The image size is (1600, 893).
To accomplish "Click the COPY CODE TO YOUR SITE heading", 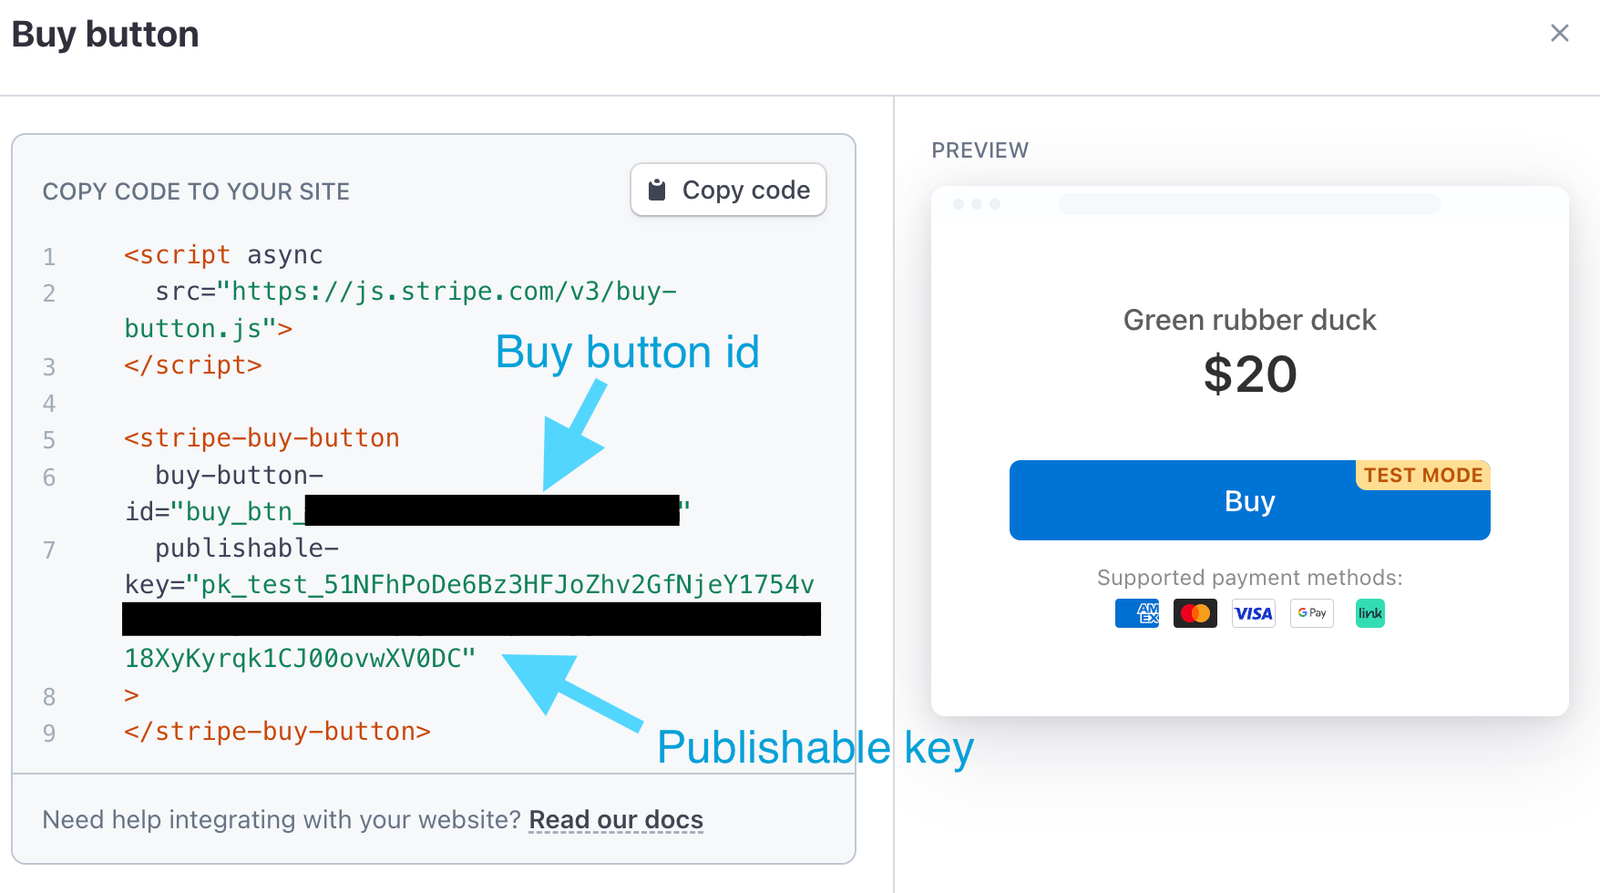I will pos(196,192).
